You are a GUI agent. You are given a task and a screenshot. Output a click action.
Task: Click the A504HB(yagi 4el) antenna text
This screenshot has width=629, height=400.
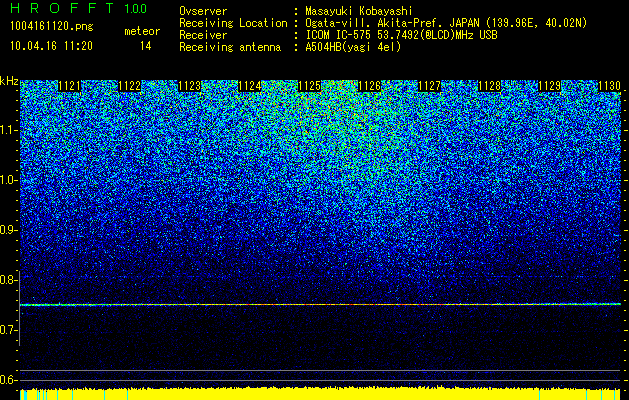[x=353, y=47]
